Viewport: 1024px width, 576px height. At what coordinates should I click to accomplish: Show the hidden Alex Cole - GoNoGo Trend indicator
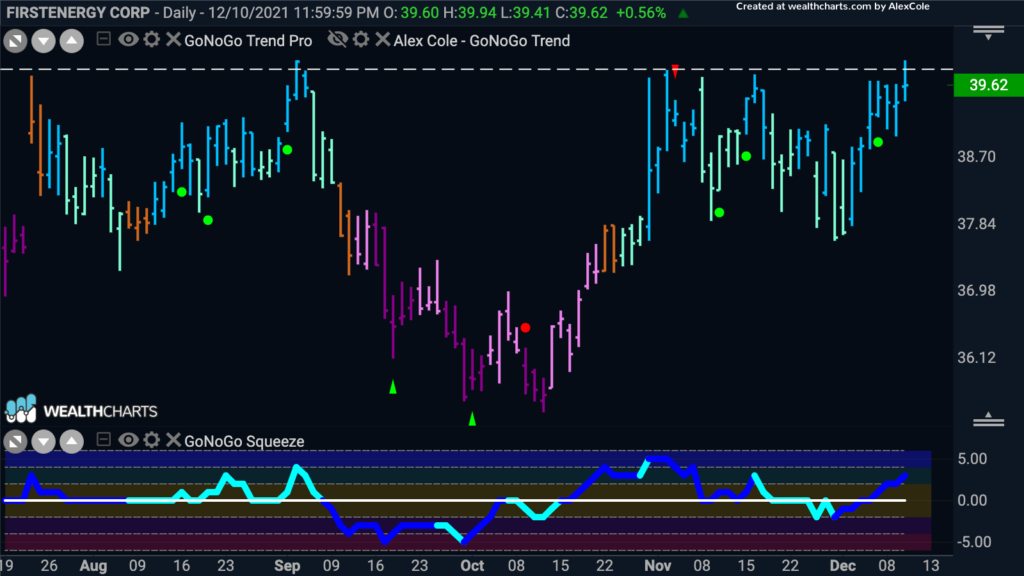(338, 39)
